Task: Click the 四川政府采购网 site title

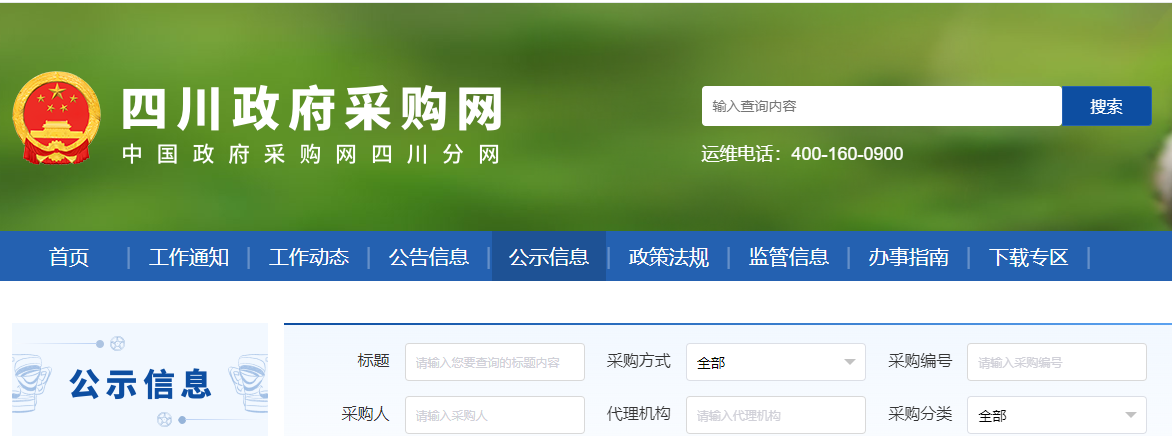Action: tap(312, 109)
